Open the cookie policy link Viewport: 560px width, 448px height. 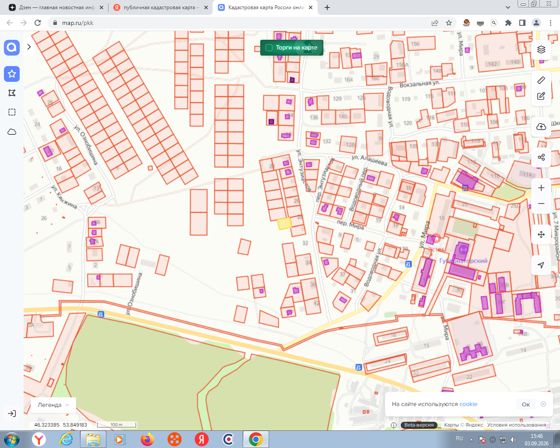(x=468, y=404)
